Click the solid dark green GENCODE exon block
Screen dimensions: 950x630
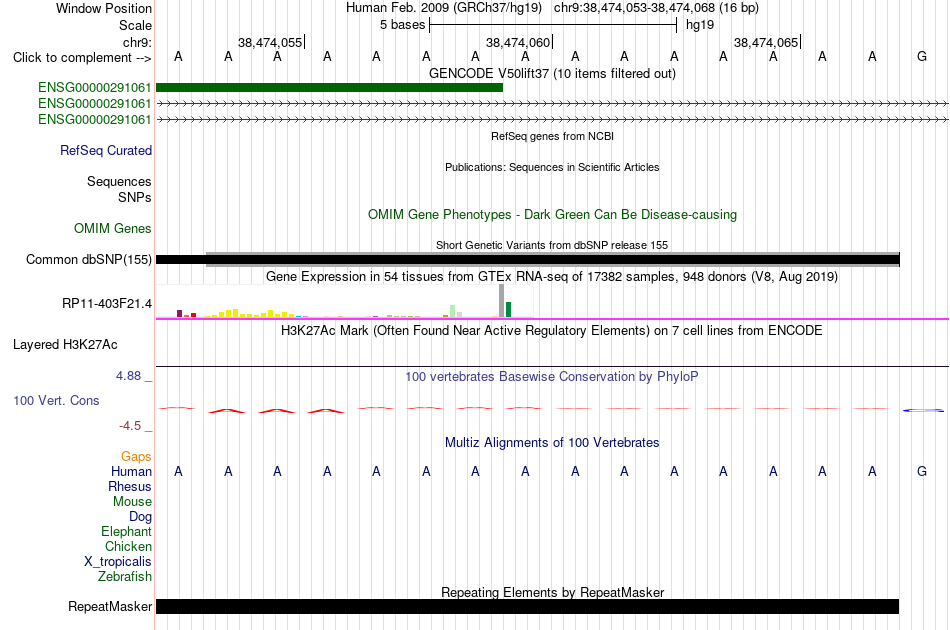pos(330,87)
